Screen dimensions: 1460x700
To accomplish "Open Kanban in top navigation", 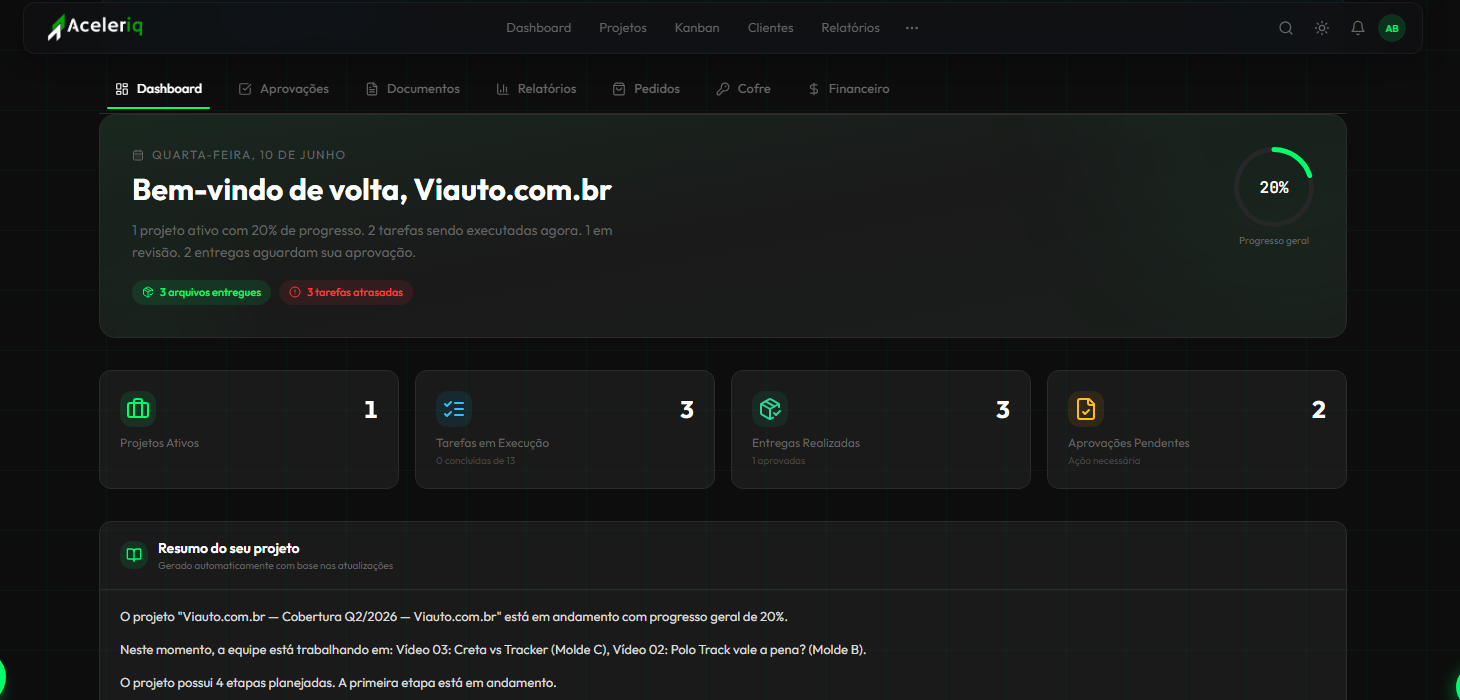I will point(697,28).
